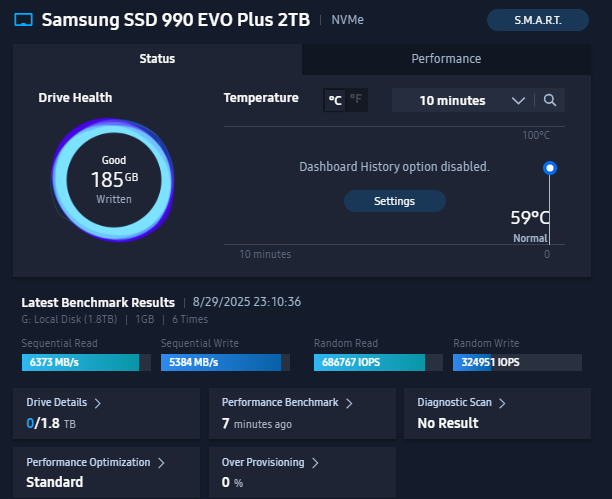Image resolution: width=612 pixels, height=499 pixels.
Task: Select Fahrenheit temperature unit
Action: (356, 99)
